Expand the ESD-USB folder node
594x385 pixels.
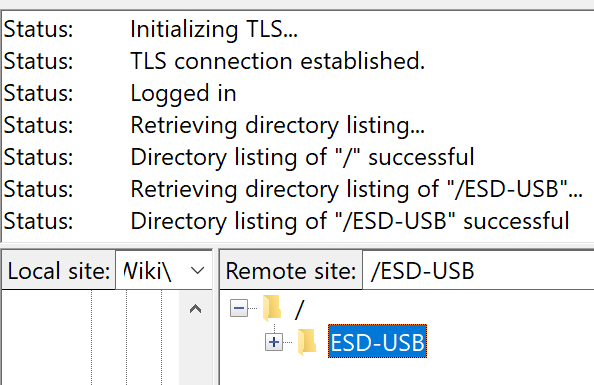[274, 342]
